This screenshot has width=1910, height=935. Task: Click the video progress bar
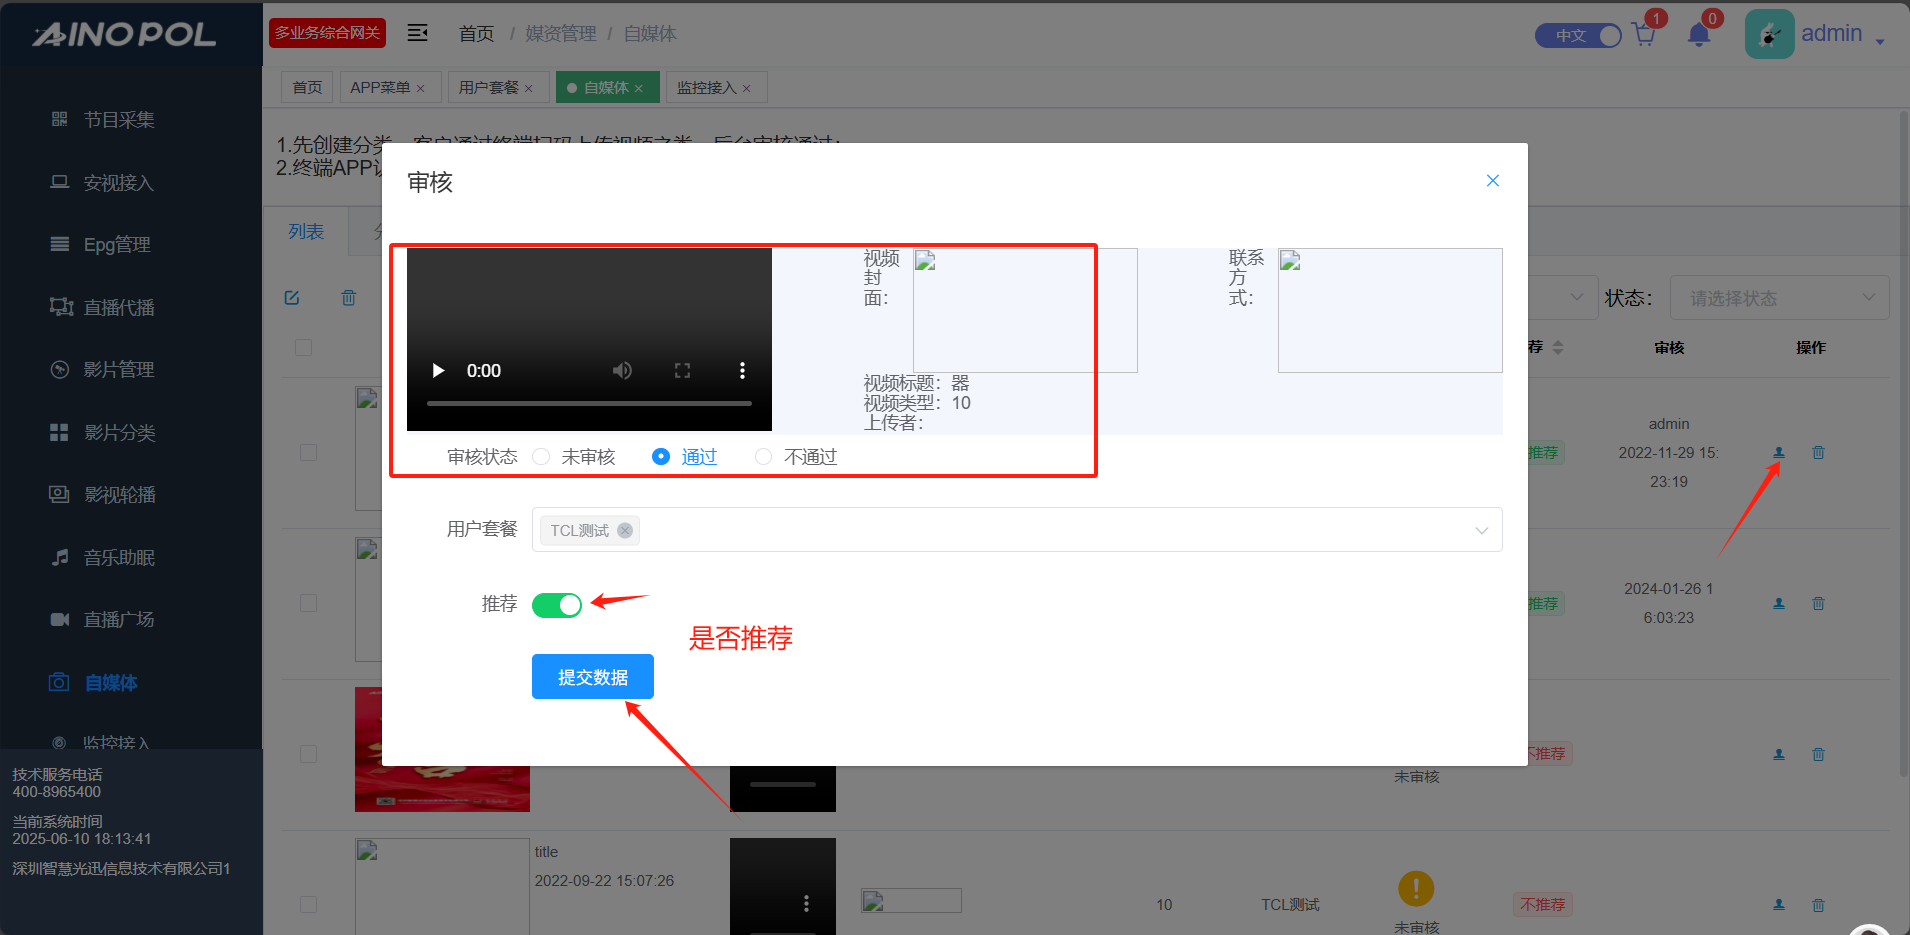click(589, 403)
